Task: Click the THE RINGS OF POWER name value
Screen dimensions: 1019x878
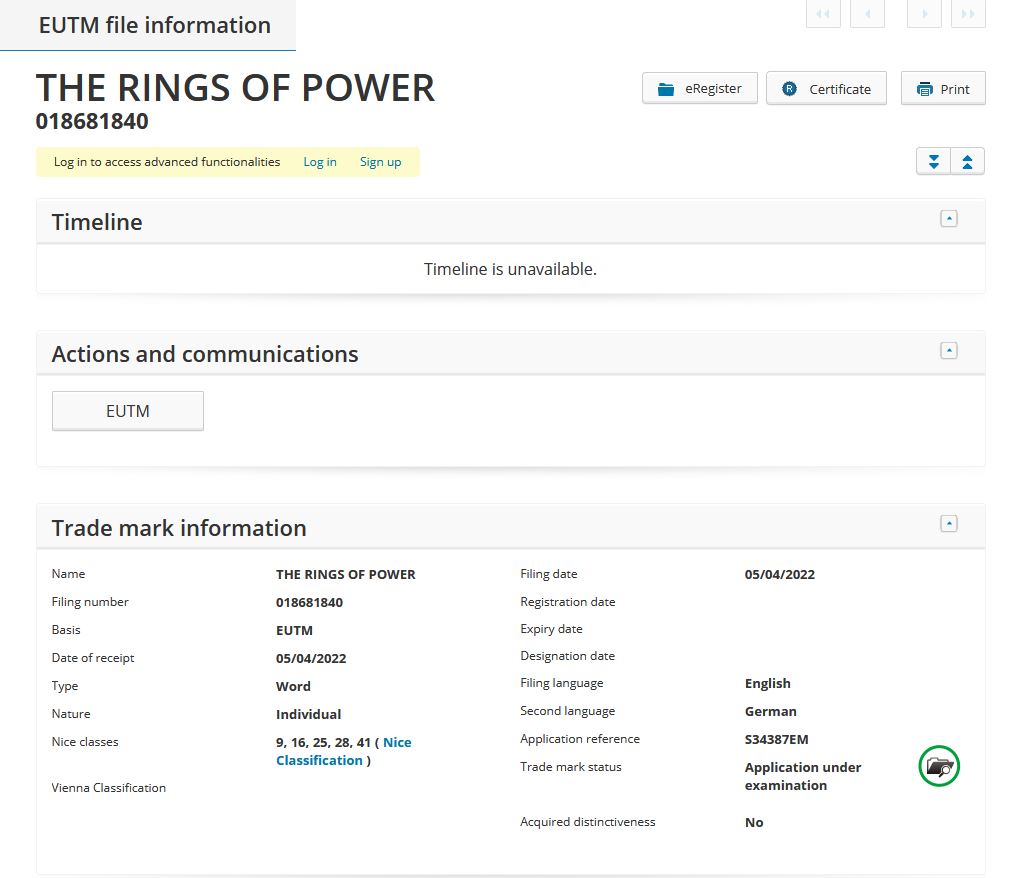Action: (x=346, y=575)
